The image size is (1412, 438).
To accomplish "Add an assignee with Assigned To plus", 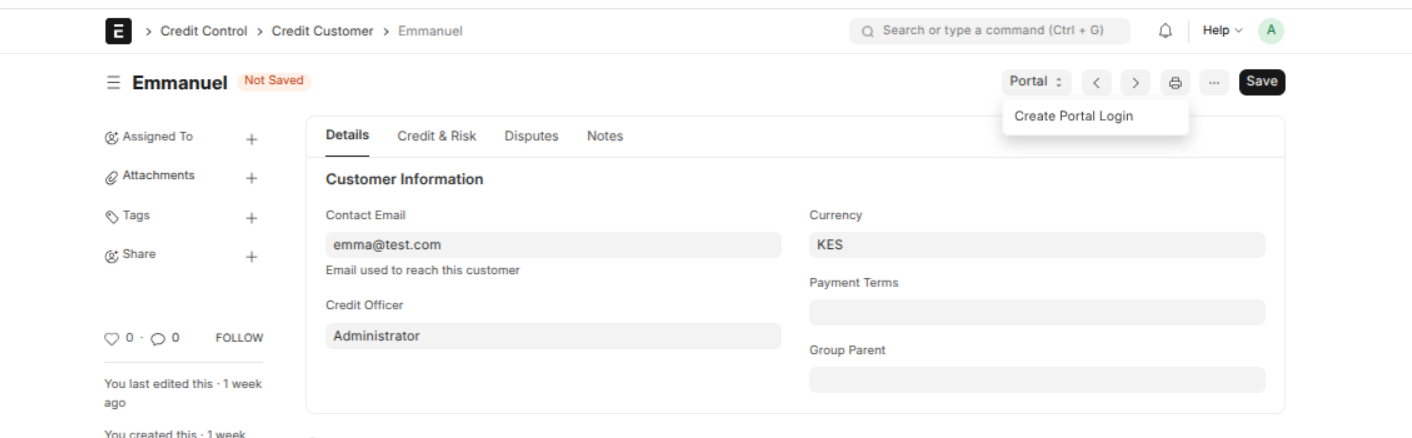I will (251, 139).
